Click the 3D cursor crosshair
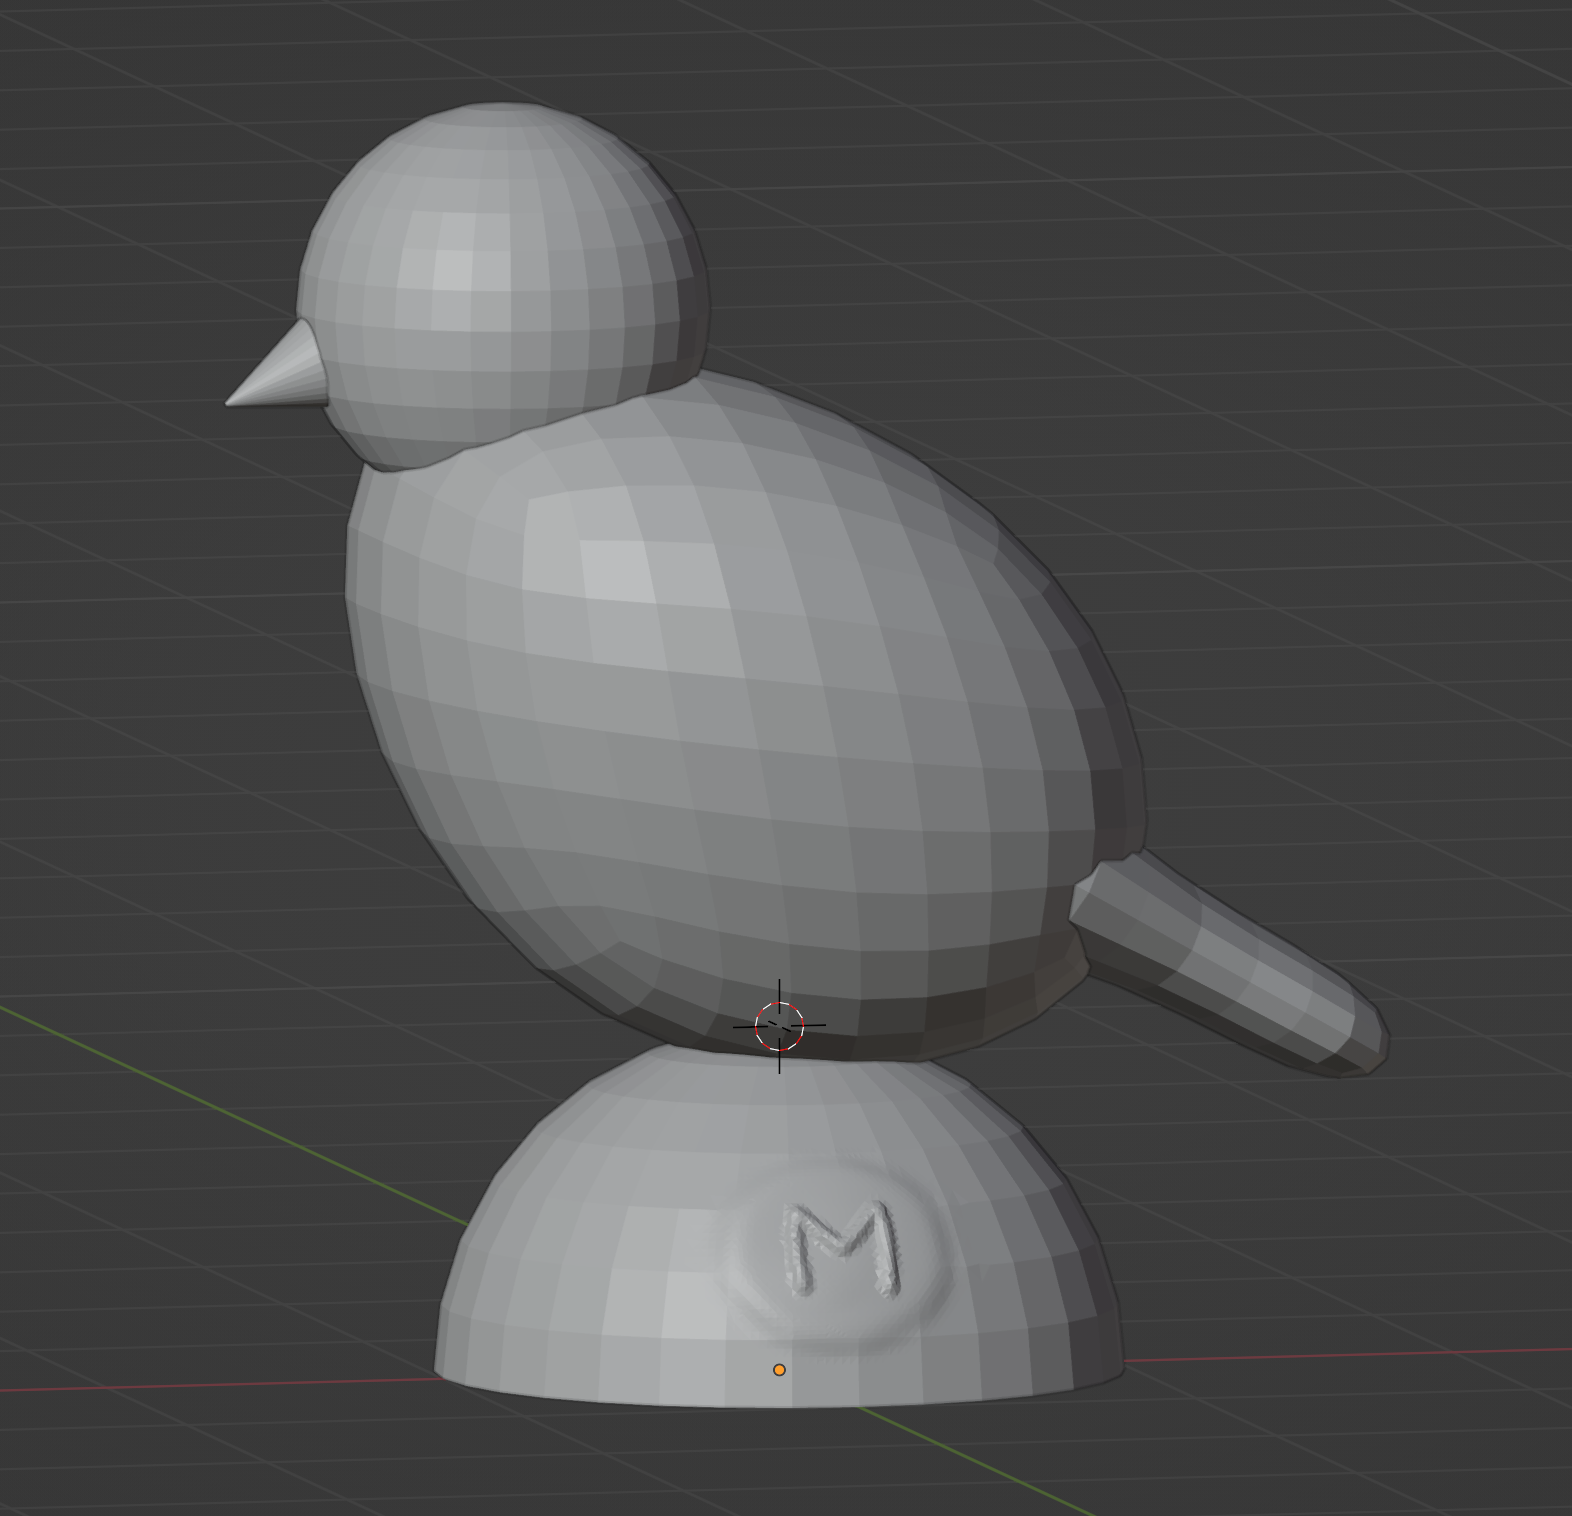The height and width of the screenshot is (1516, 1572). 779,1026
